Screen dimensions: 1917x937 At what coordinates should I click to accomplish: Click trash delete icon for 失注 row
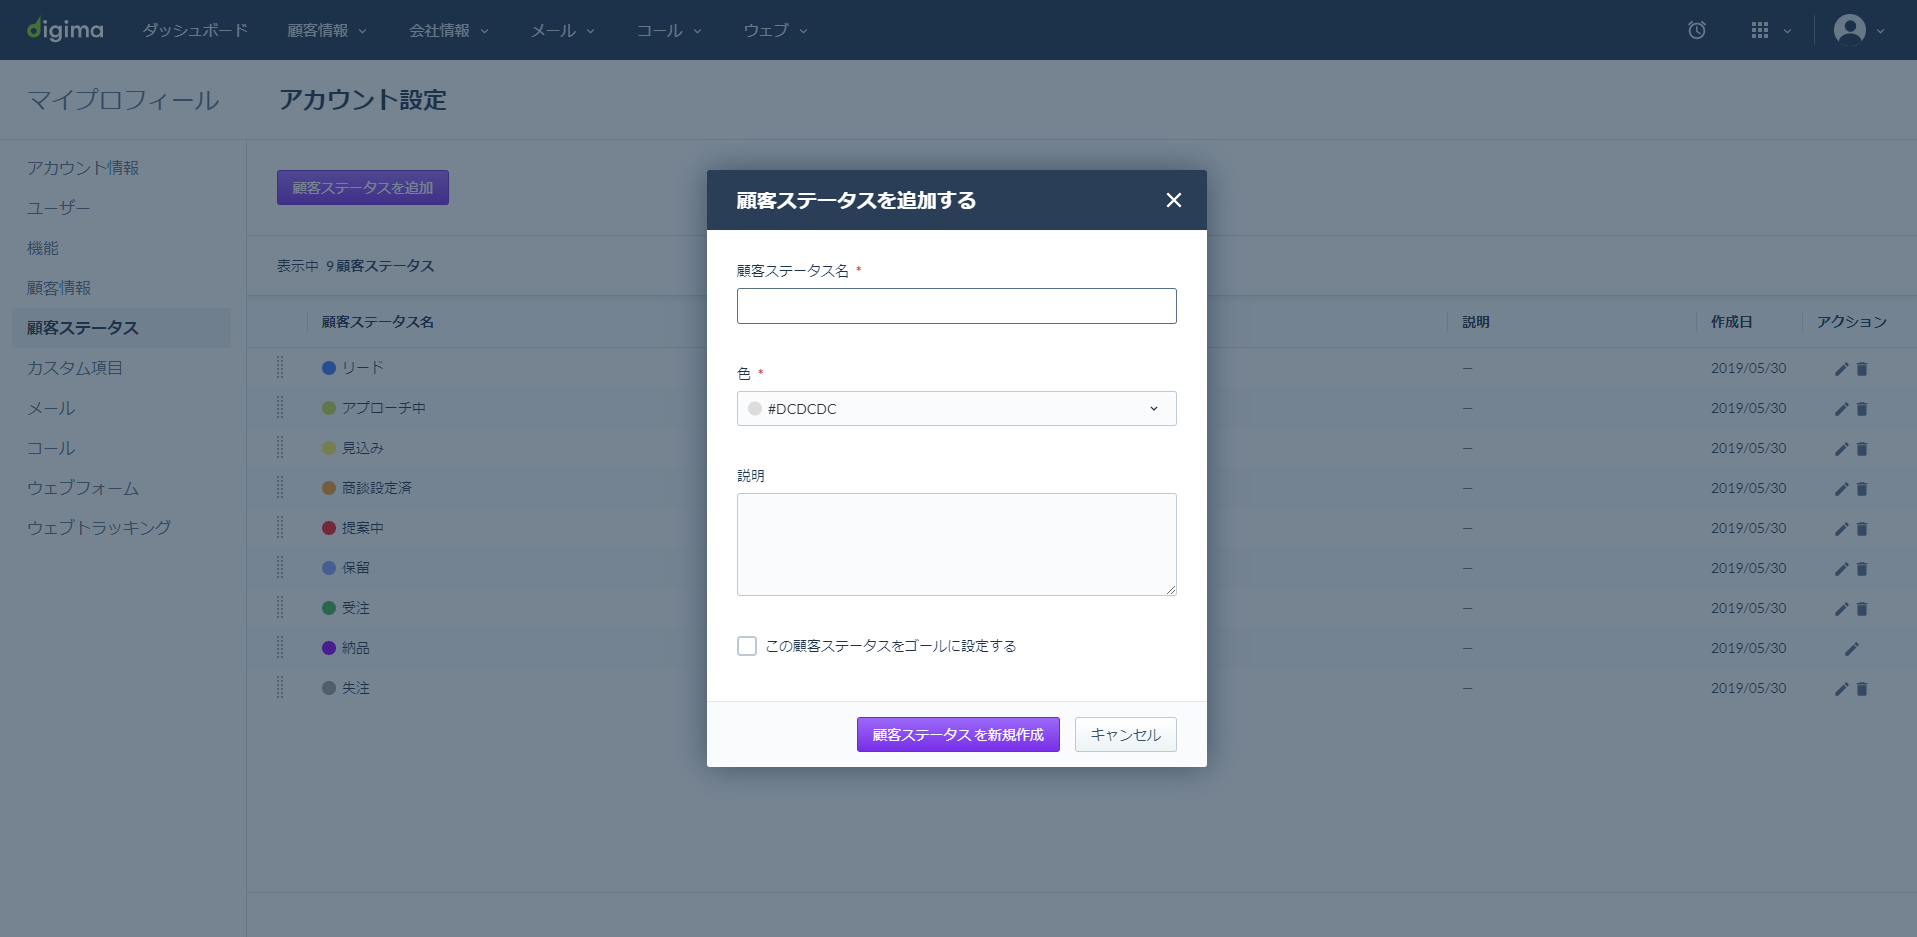pos(1862,689)
